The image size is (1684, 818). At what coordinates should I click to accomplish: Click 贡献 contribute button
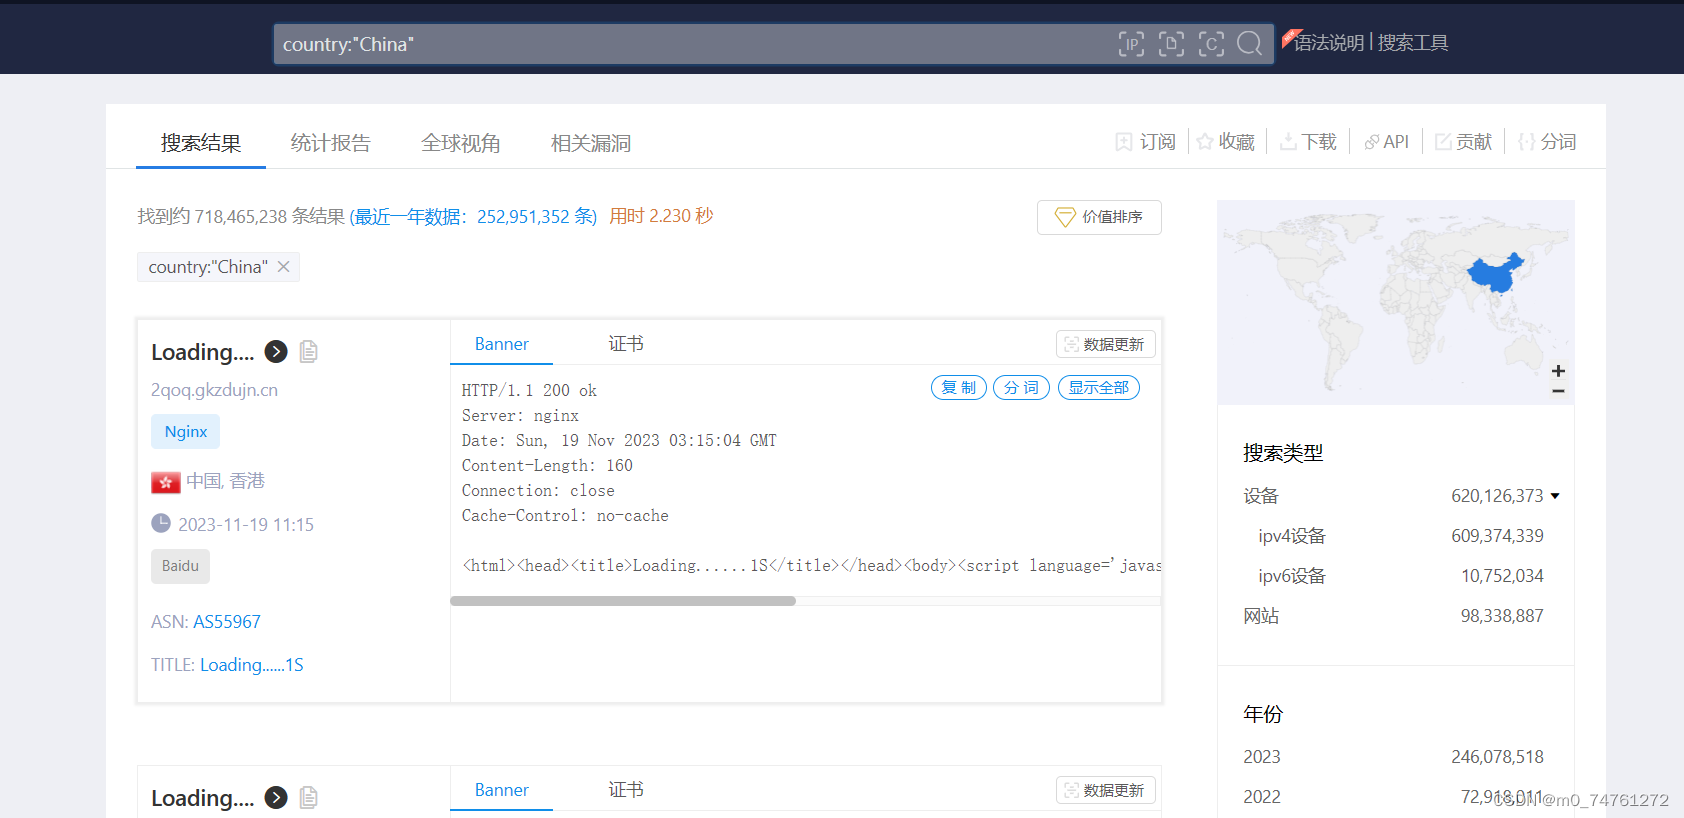(x=1463, y=142)
